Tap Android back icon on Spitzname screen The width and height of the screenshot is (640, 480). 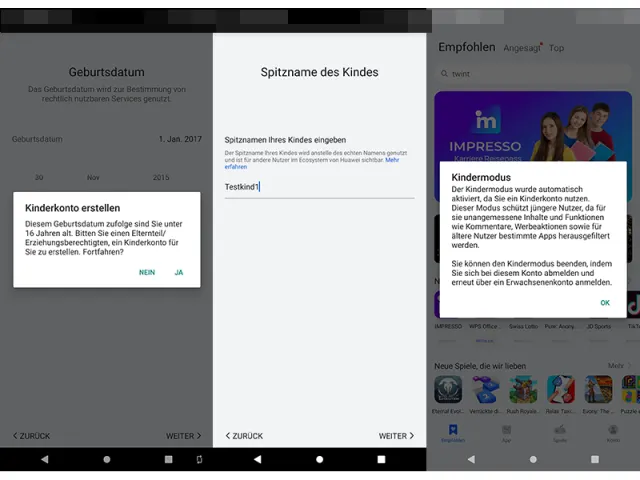[257, 459]
